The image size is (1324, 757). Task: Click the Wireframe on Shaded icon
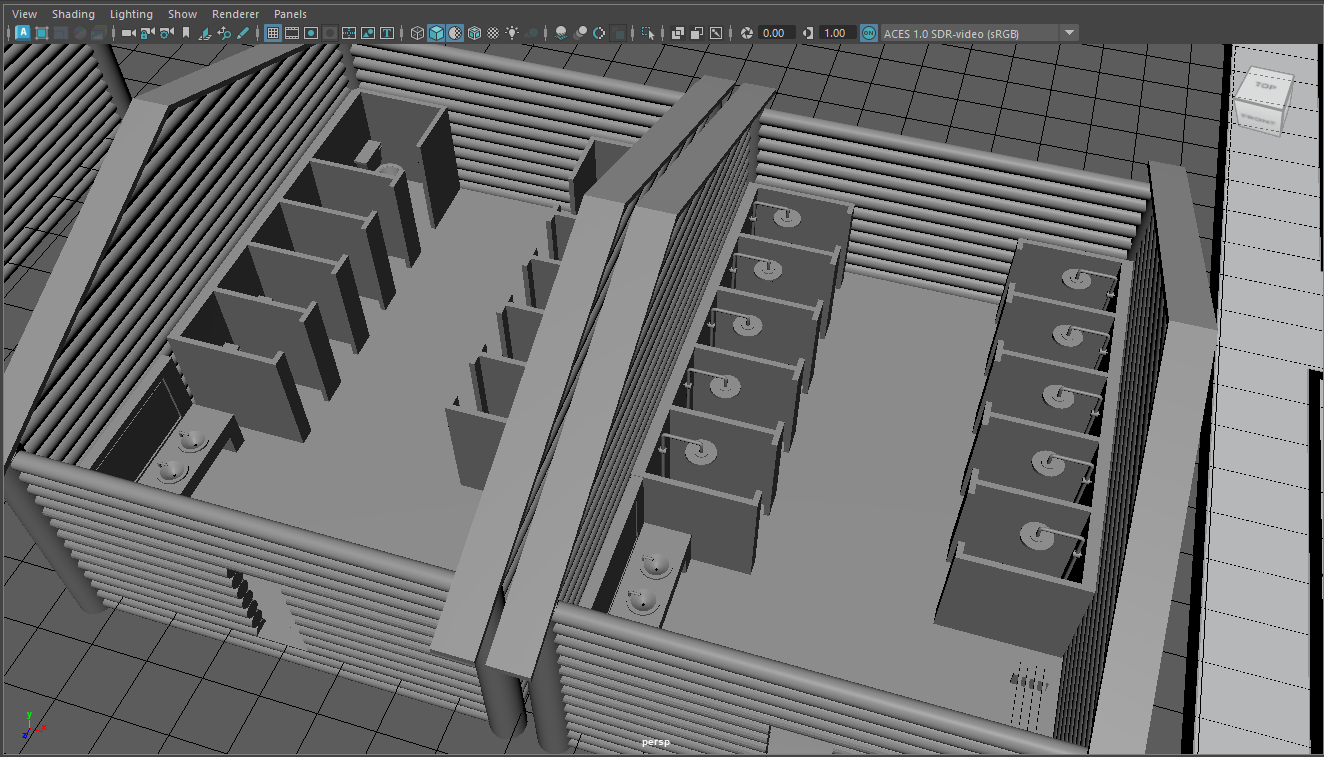click(x=474, y=33)
